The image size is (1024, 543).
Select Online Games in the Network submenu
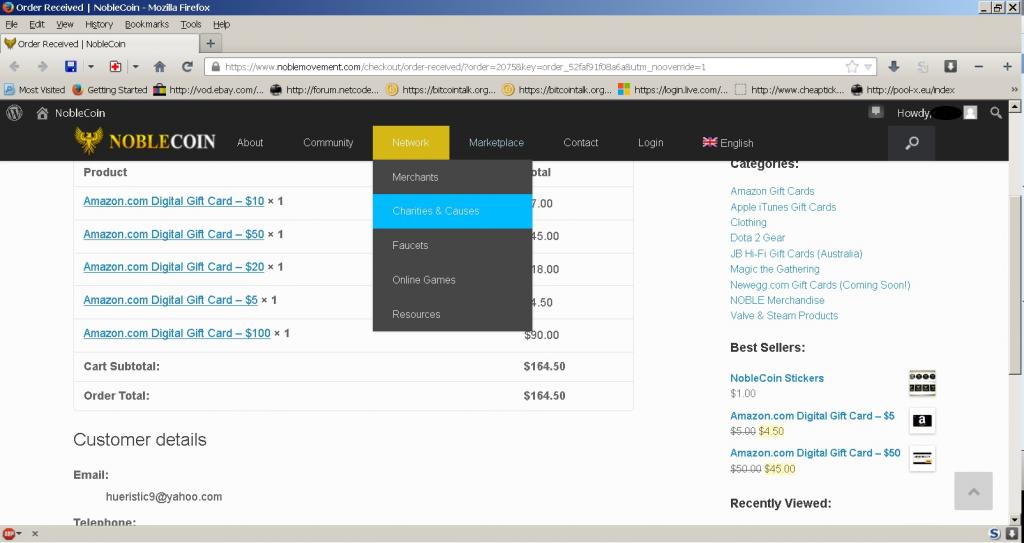[453, 280]
